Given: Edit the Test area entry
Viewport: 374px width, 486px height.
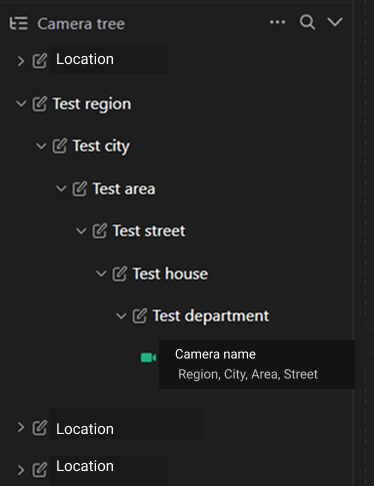Looking at the screenshot, I should click(80, 189).
